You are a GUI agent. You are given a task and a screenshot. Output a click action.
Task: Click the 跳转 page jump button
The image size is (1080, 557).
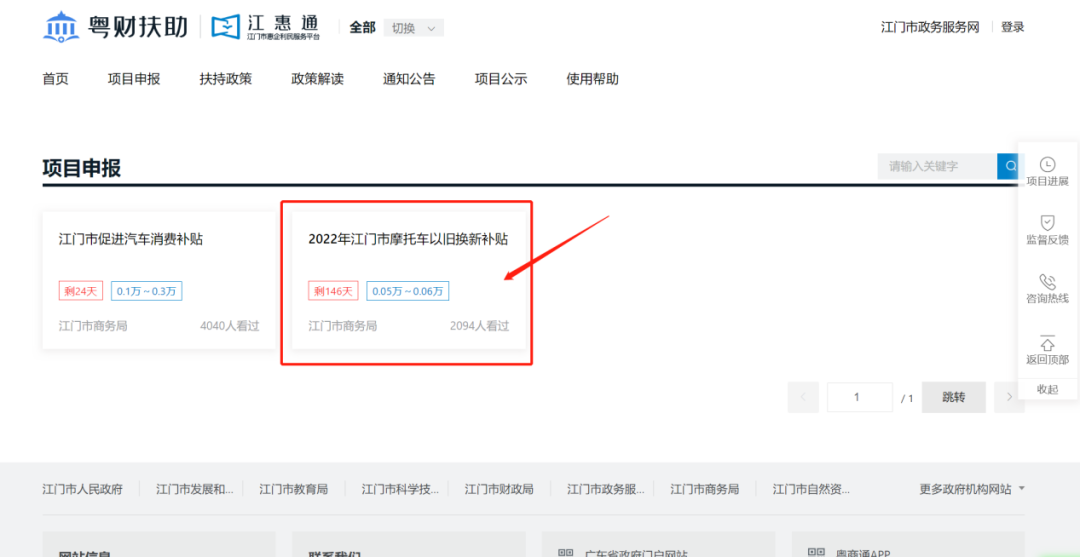tap(954, 397)
